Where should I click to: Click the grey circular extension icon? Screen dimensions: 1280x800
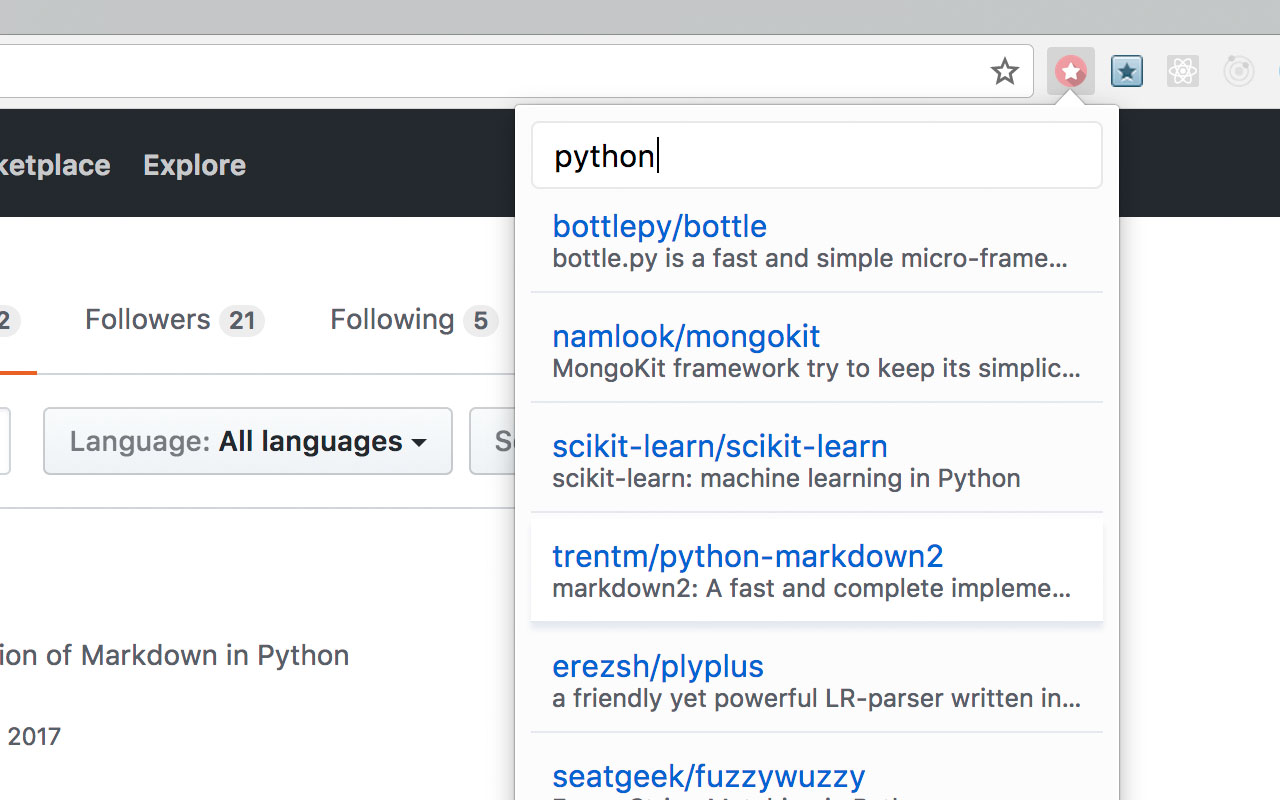coord(1239,71)
